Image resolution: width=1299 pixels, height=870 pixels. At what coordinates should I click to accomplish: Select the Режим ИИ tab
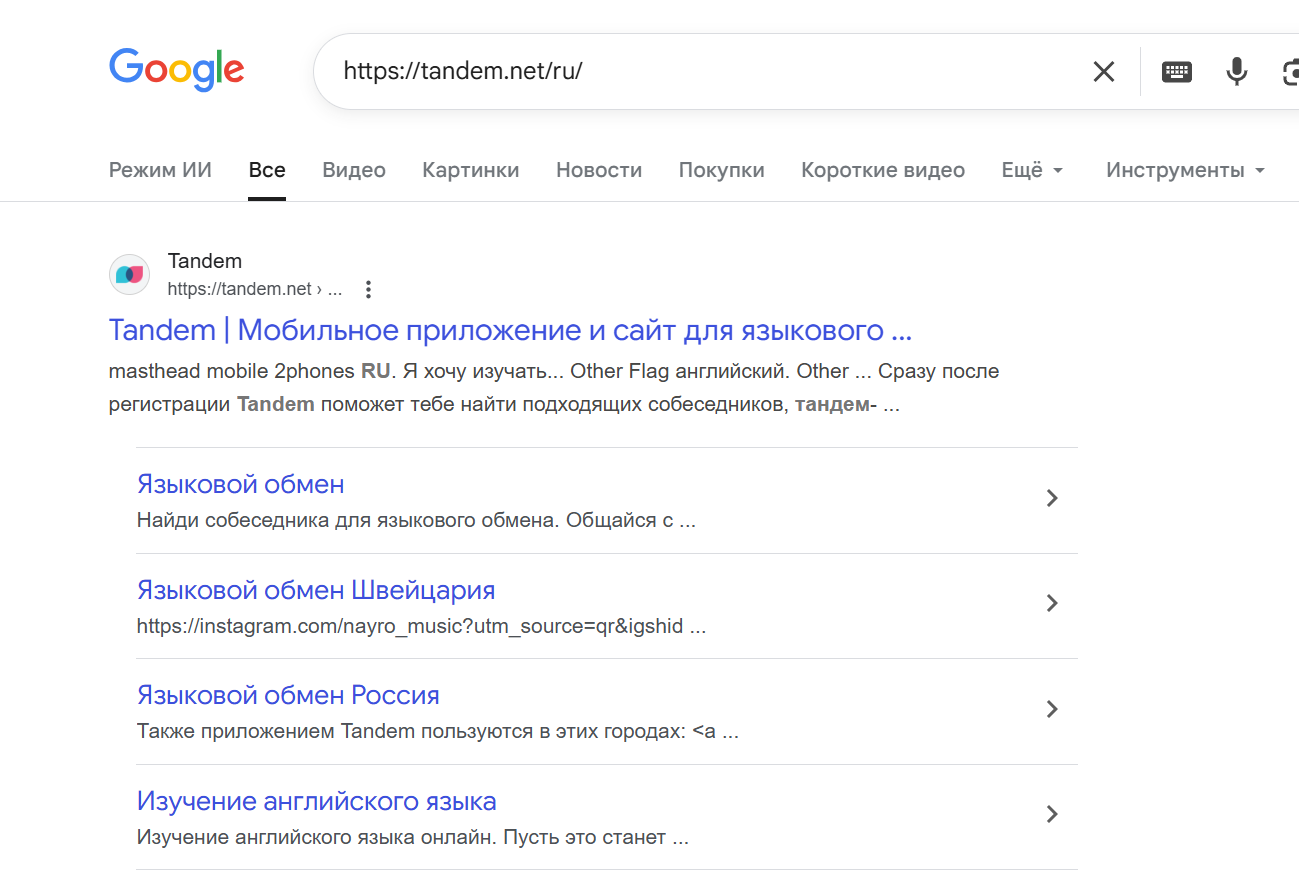tap(160, 170)
